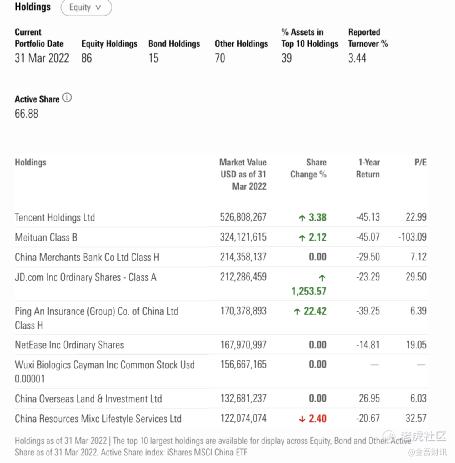Click the up arrow beside Ping An's 22.42
Screen dimensions: 455x463
tap(297, 312)
